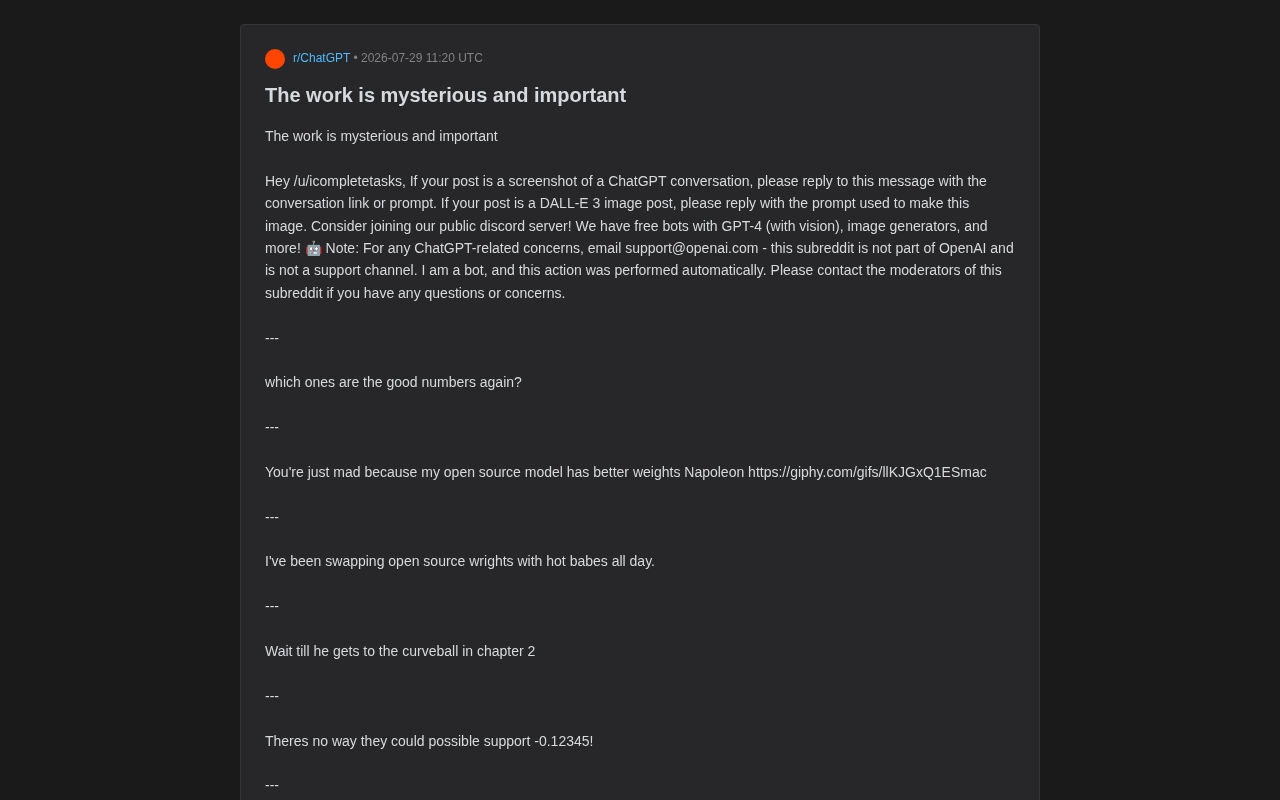Click the 'could possible support -0.12345!' comment
This screenshot has width=1280, height=800.
(x=429, y=741)
